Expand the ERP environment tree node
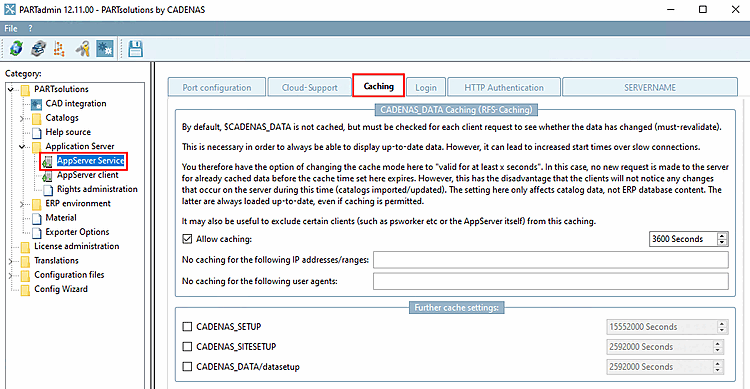Viewport: 750px width, 389px height. click(x=22, y=204)
